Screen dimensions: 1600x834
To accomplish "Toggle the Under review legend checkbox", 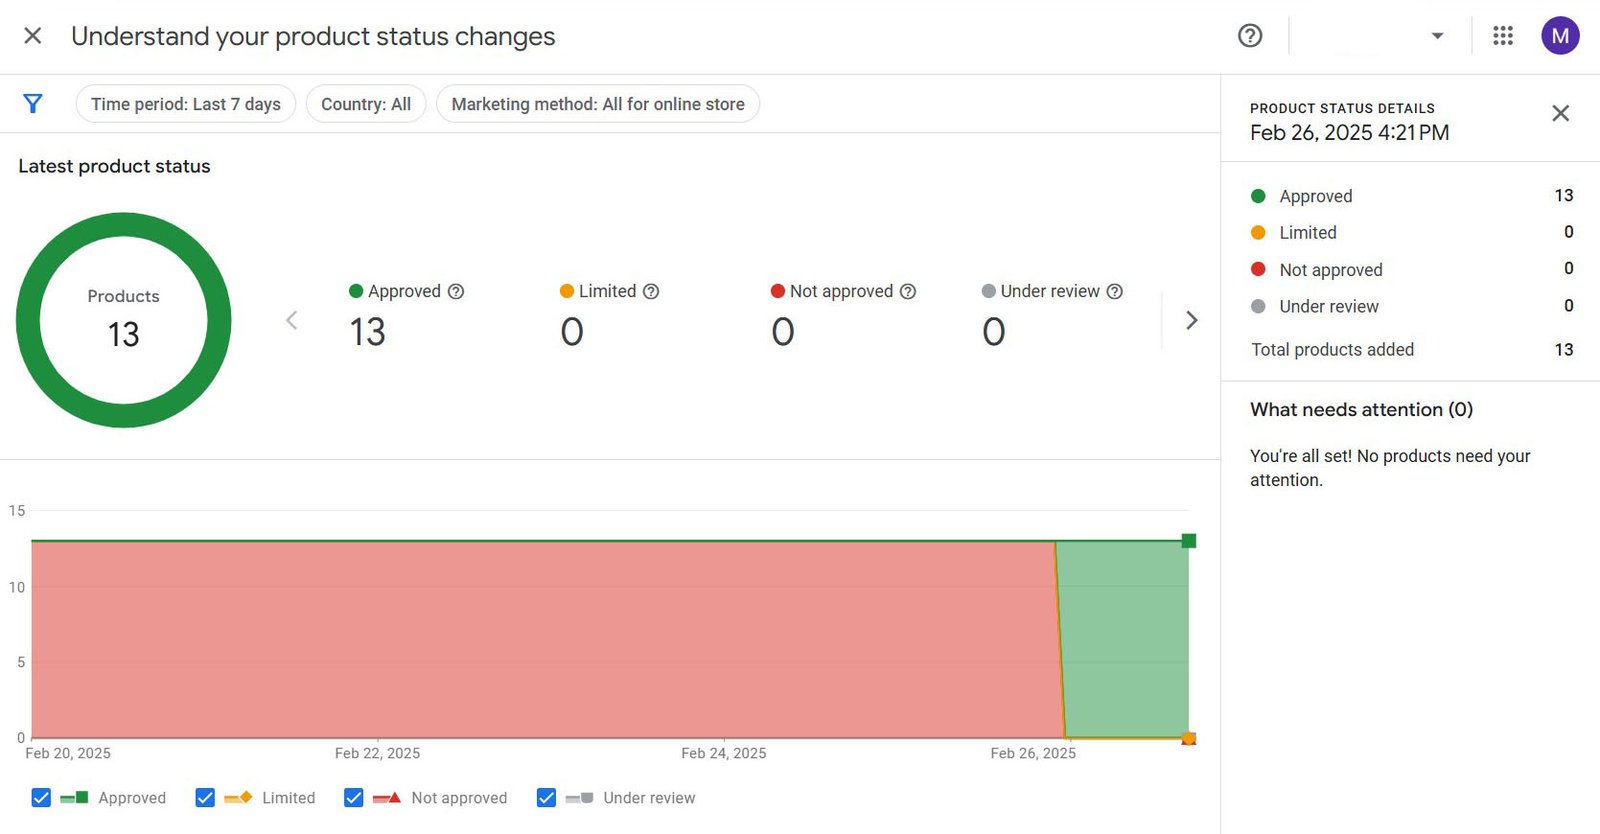I will click(546, 798).
